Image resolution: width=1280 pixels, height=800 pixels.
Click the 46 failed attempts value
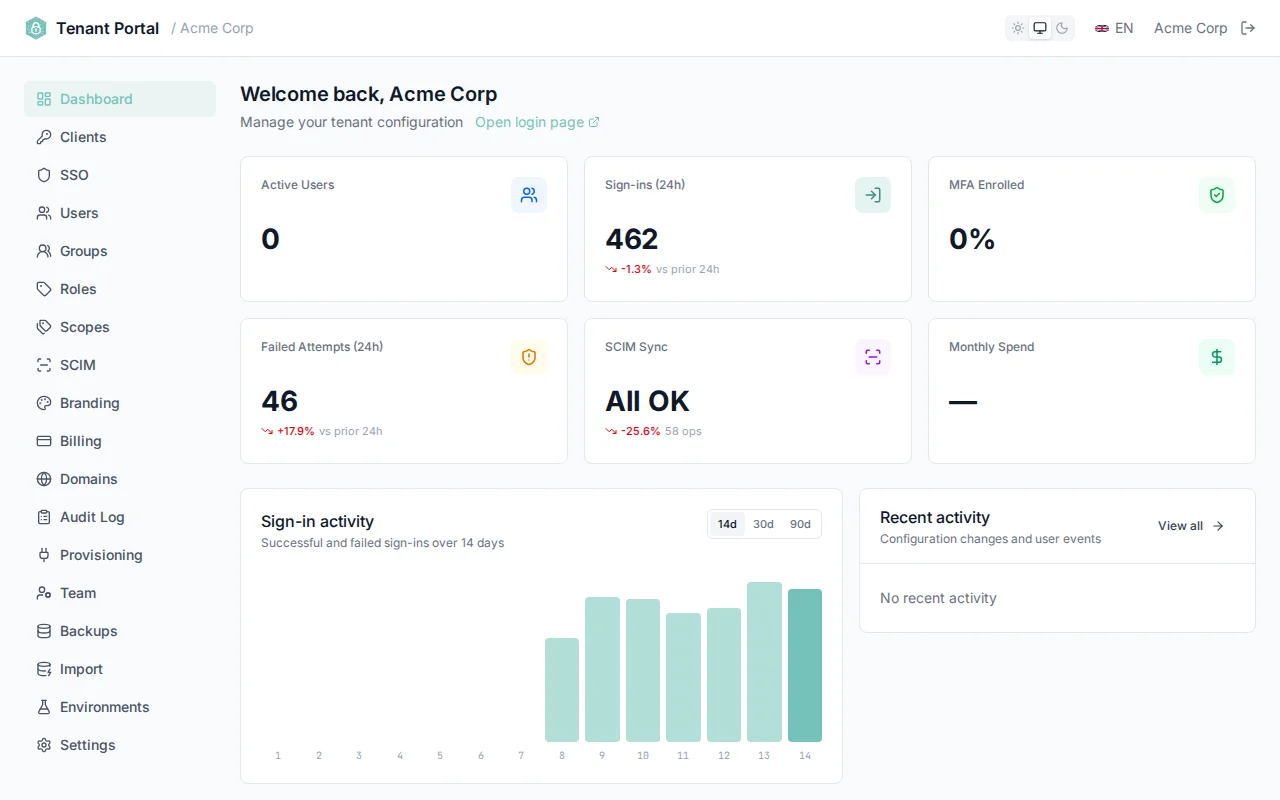(x=280, y=401)
